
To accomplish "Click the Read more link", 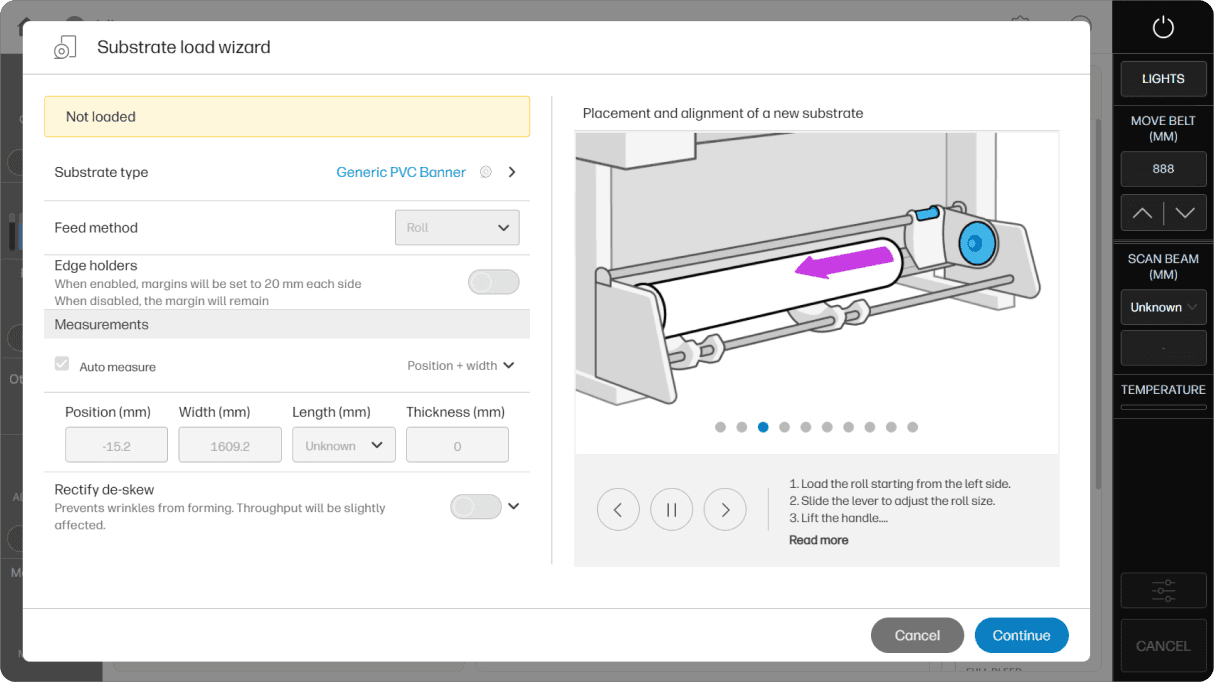I will click(x=818, y=539).
